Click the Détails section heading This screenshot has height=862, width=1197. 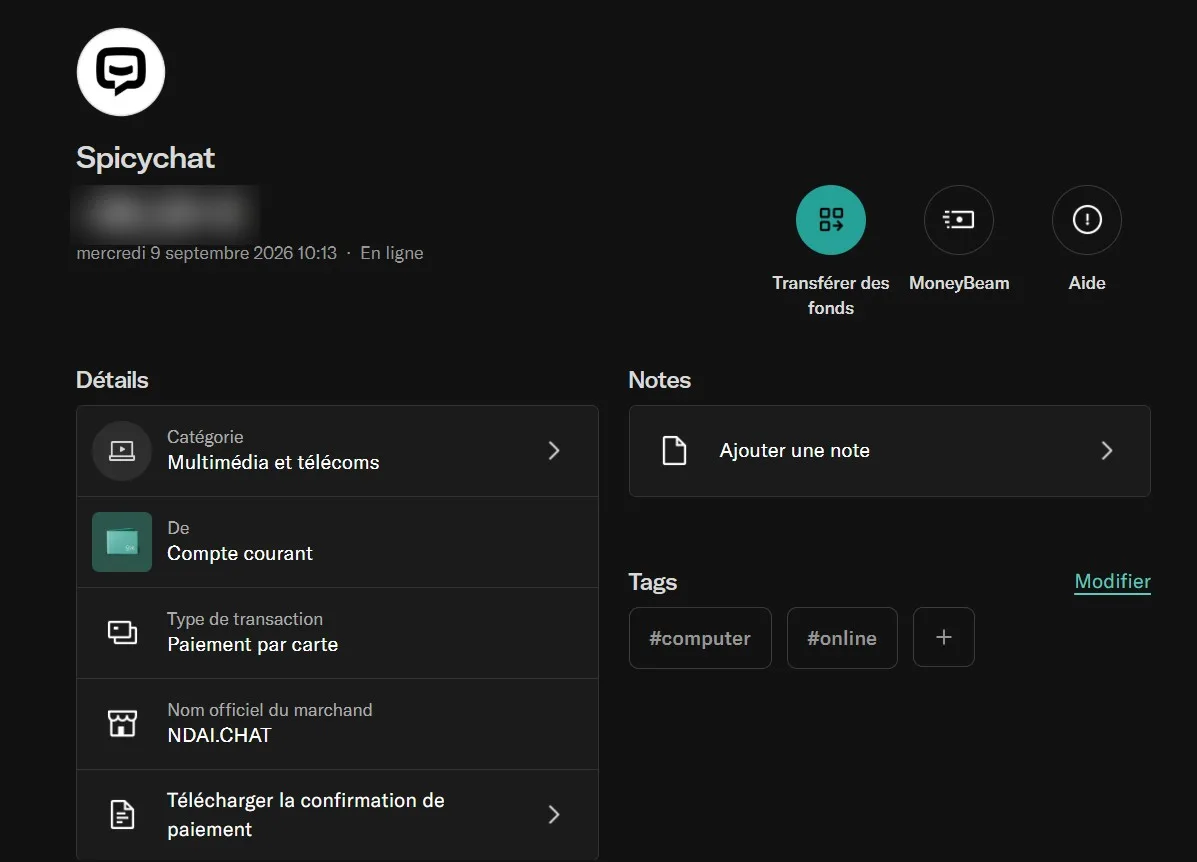pyautogui.click(x=112, y=380)
